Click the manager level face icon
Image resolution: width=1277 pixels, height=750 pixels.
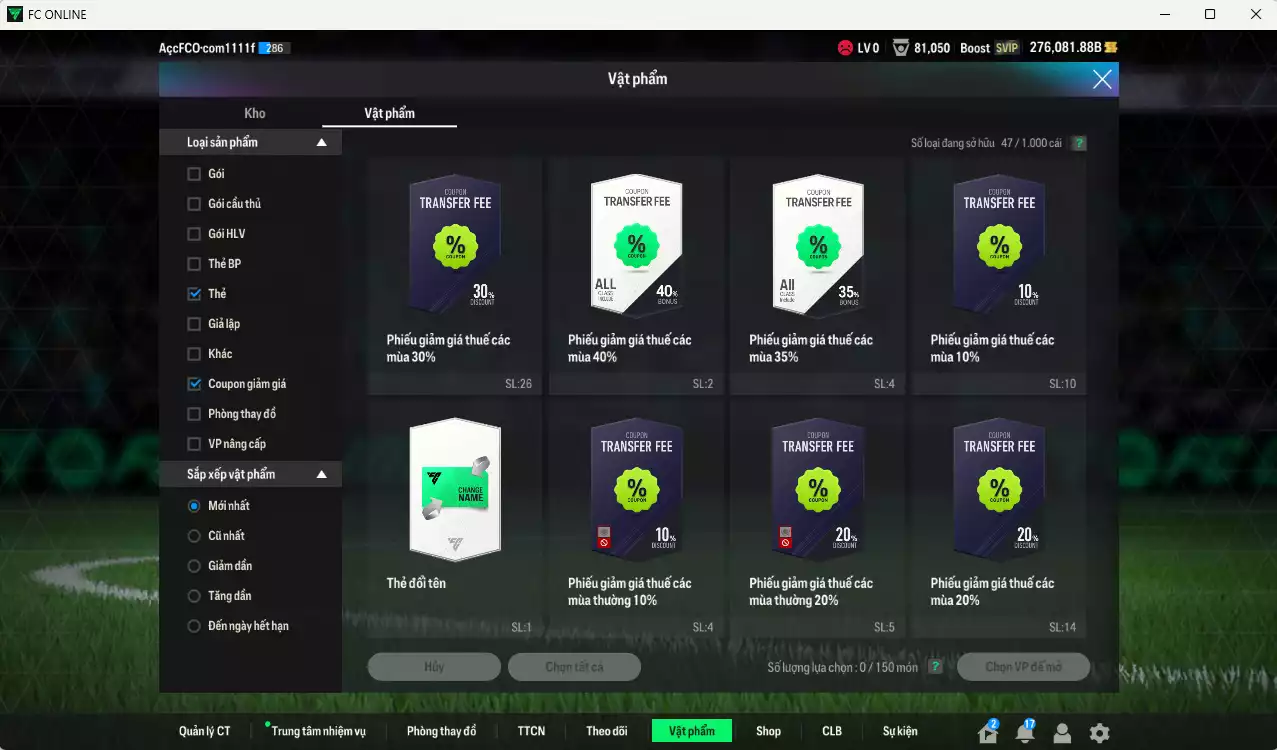click(846, 48)
